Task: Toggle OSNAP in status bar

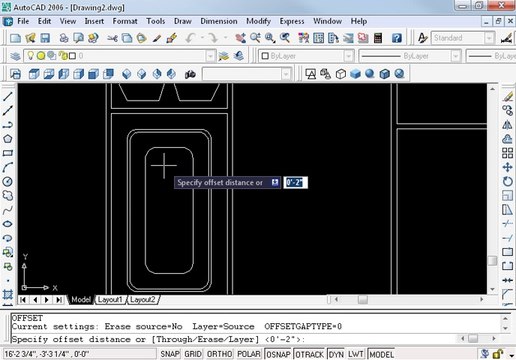Action: 278,354
